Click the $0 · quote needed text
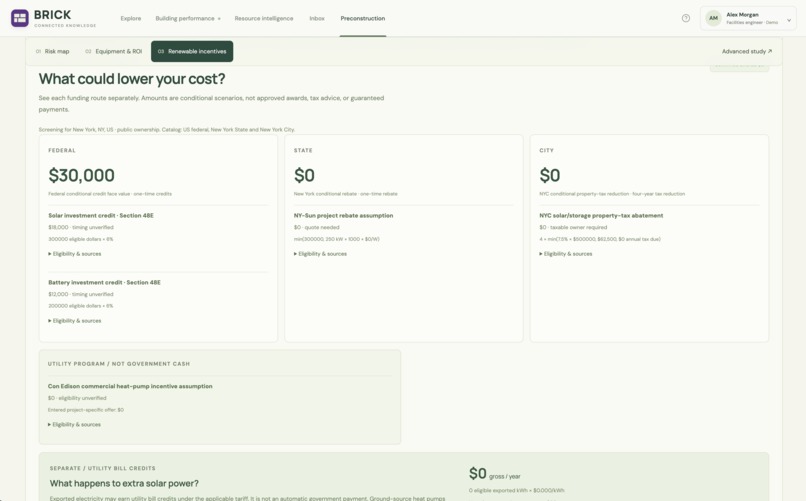This screenshot has height=501, width=806. [317, 227]
